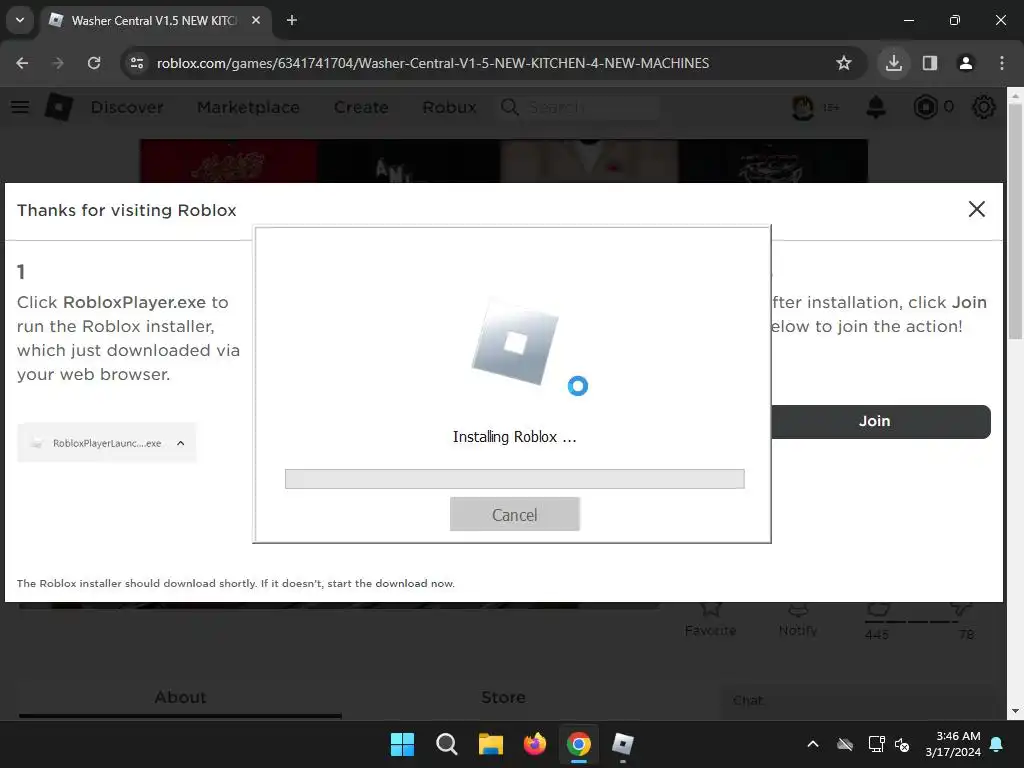The image size is (1024, 768).
Task: Open Windows taskbar search
Action: point(447,744)
